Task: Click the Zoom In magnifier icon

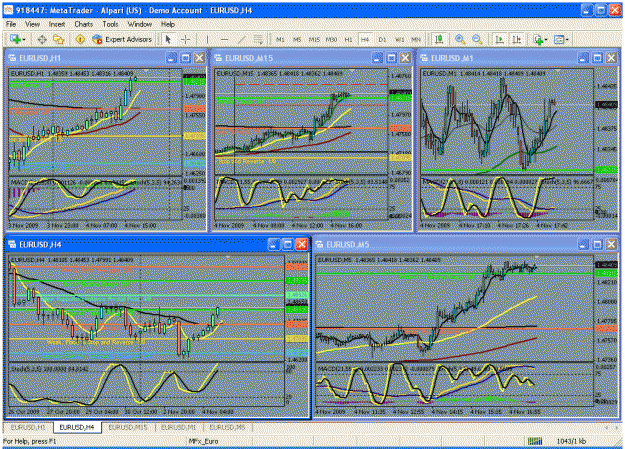Action: click(x=460, y=39)
